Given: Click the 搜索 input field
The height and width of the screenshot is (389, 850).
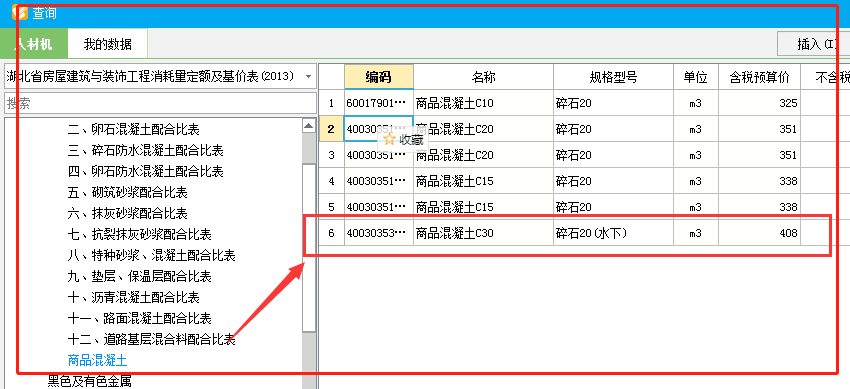Looking at the screenshot, I should click(160, 103).
